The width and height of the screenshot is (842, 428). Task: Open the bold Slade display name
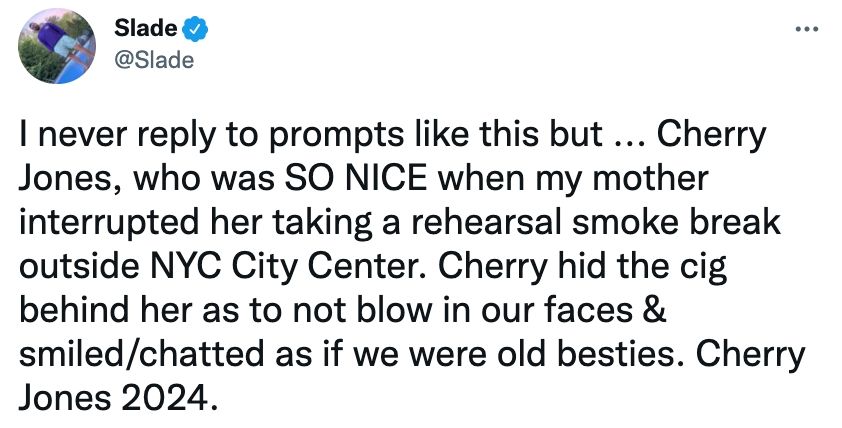tap(146, 28)
